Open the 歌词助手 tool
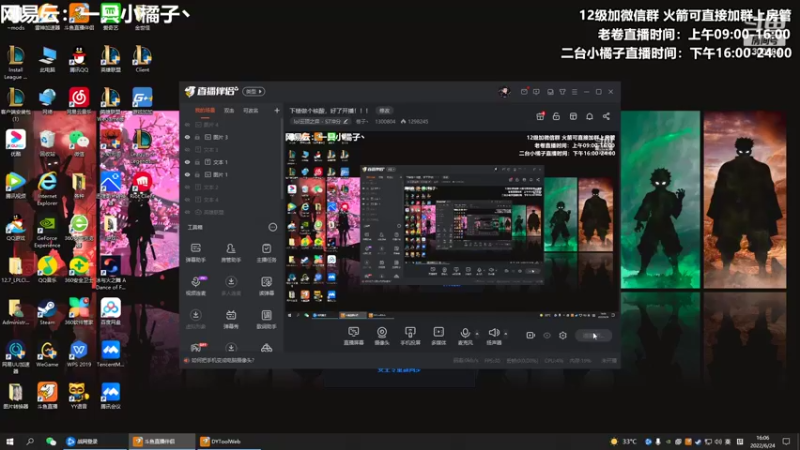Screen dimensions: 800x450 266,319
